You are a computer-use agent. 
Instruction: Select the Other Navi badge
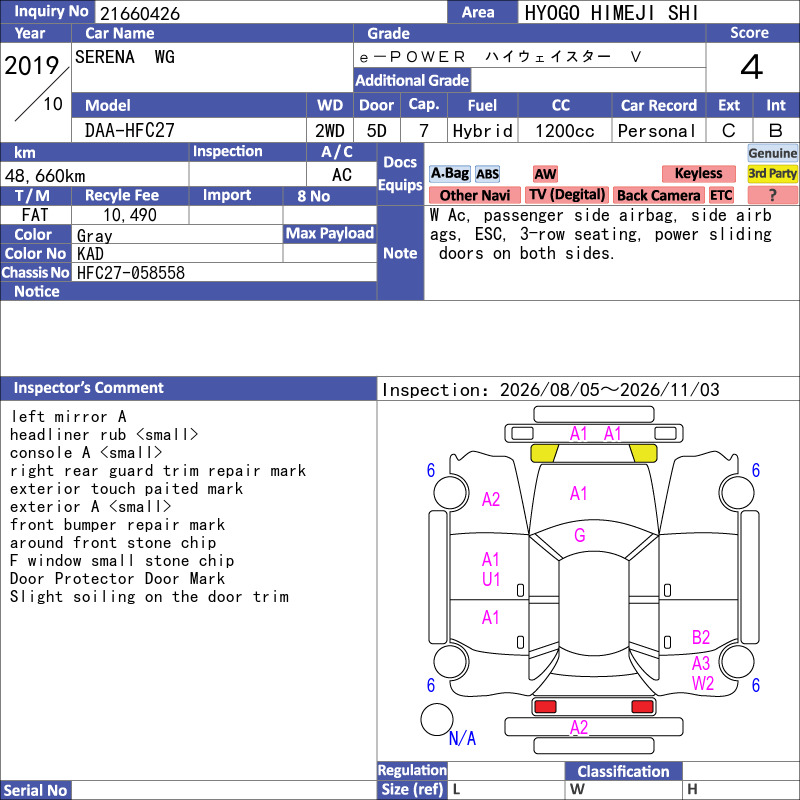tap(474, 195)
